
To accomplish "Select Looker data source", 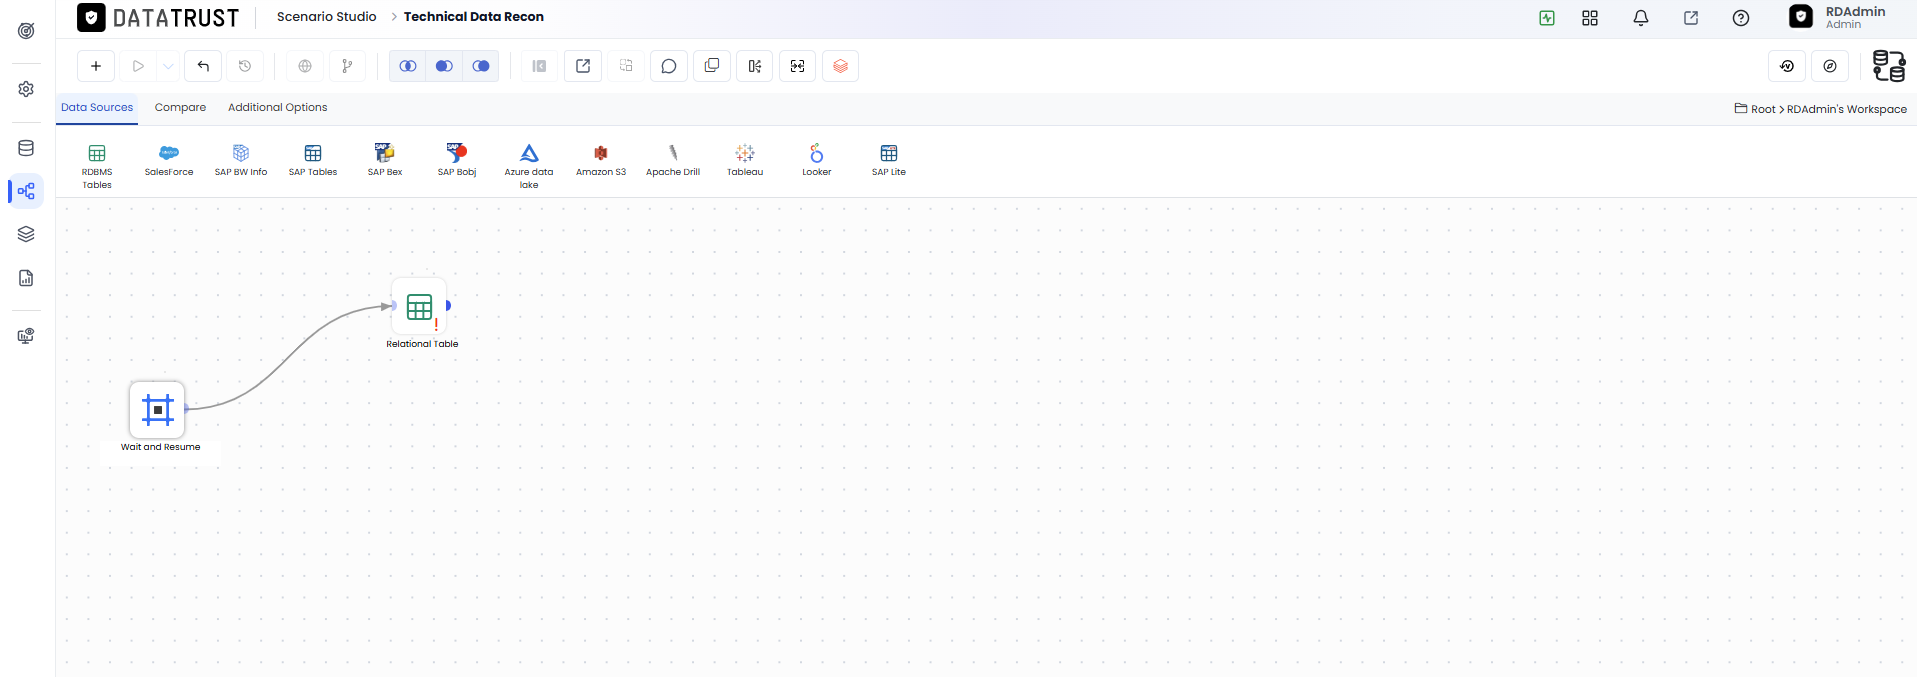I will 817,160.
